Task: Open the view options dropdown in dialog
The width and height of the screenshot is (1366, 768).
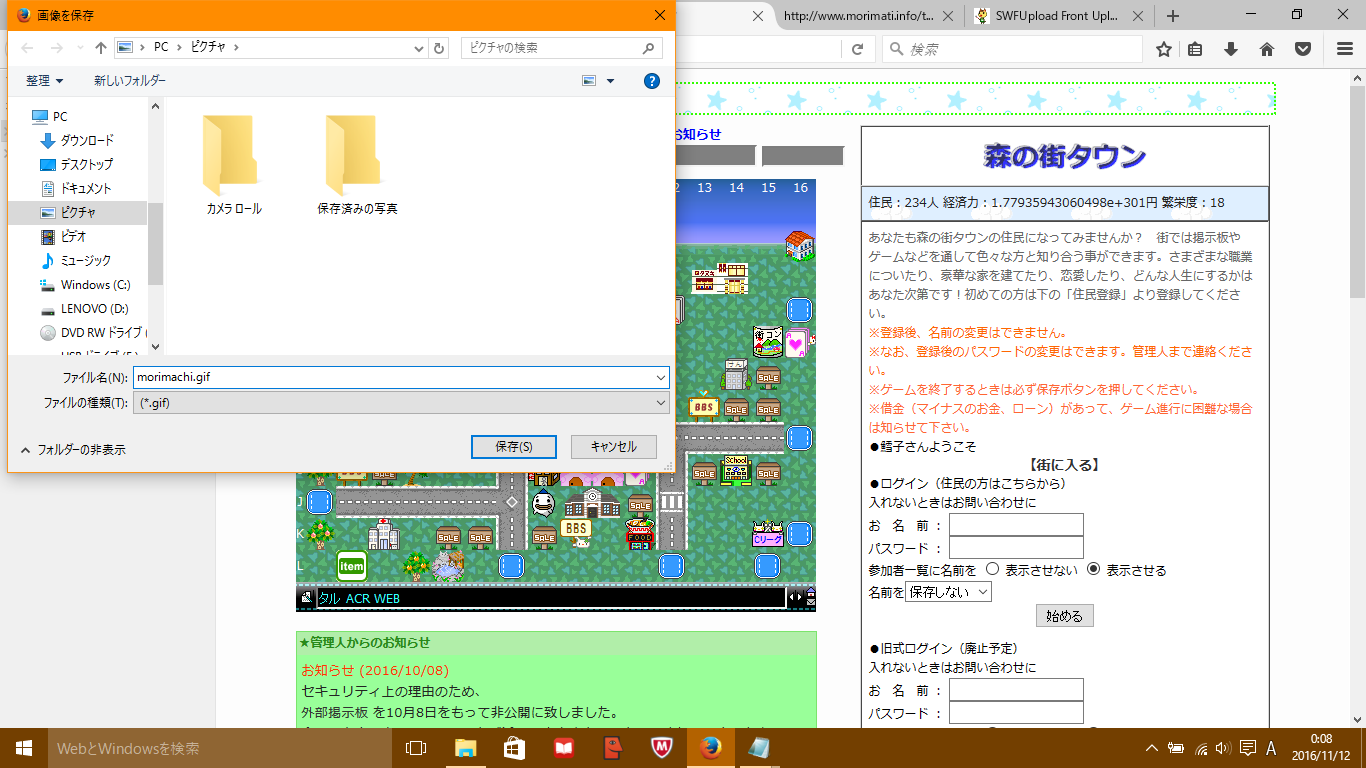Action: [610, 81]
